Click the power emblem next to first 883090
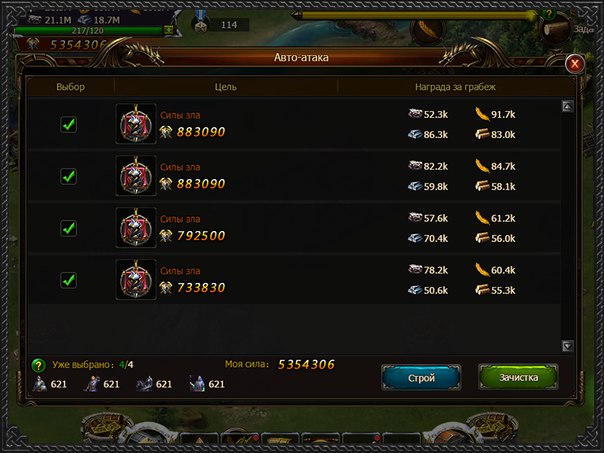The height and width of the screenshot is (453, 604). pyautogui.click(x=166, y=132)
